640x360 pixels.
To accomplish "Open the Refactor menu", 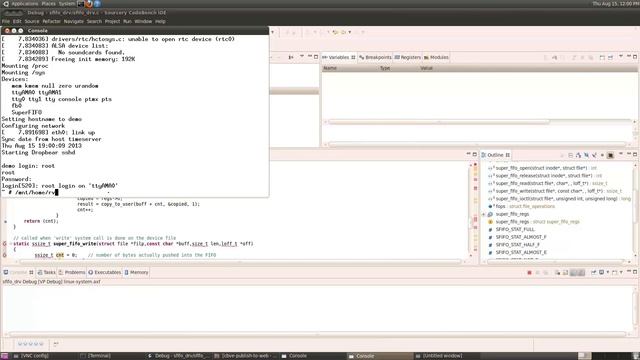I will coord(51,21).
